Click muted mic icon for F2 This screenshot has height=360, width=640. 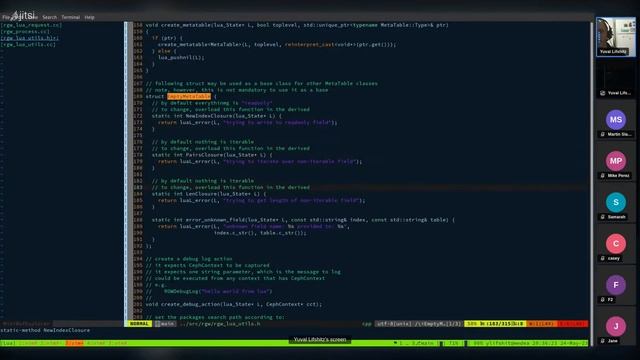(x=602, y=300)
